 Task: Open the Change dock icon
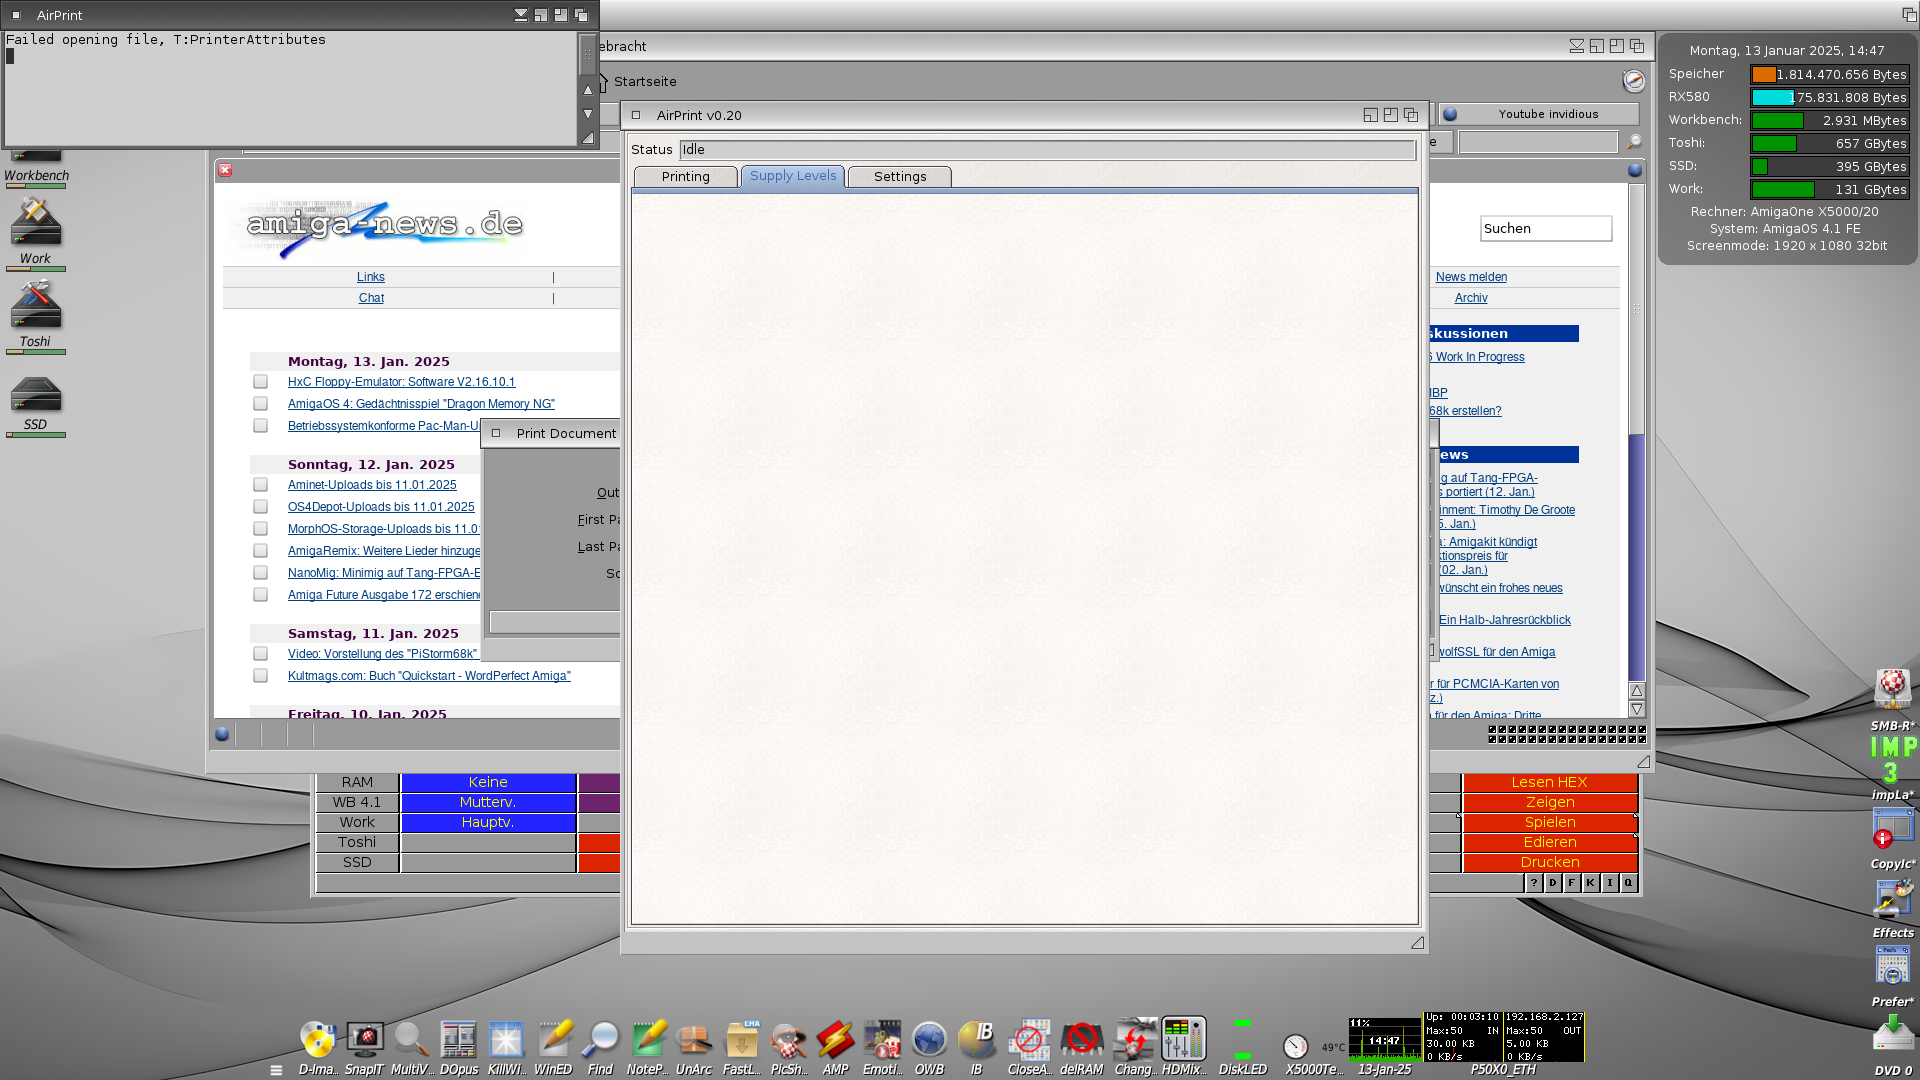click(x=1134, y=1040)
